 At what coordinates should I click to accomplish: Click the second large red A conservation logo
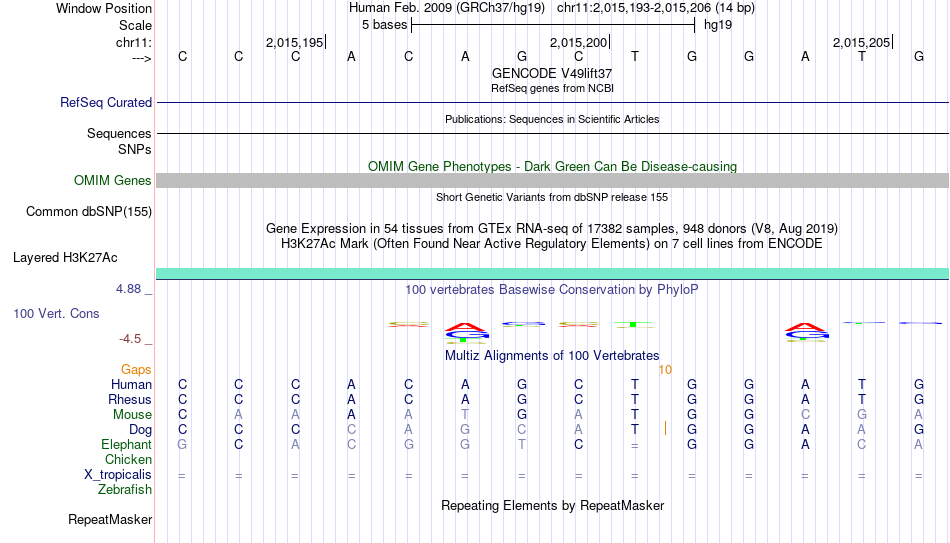click(x=806, y=327)
